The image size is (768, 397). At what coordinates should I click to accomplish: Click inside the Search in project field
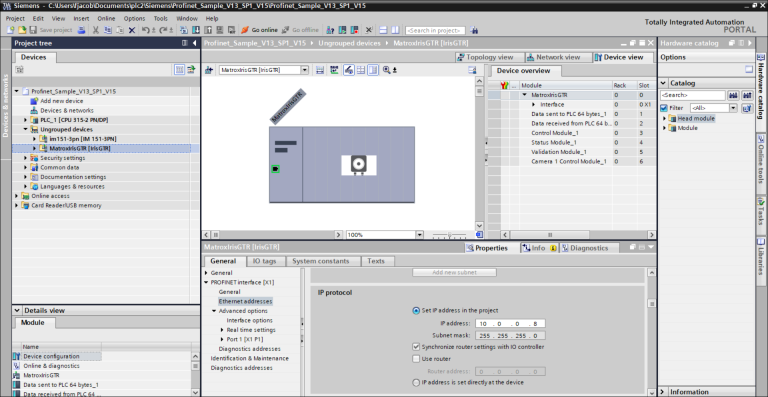pos(435,30)
